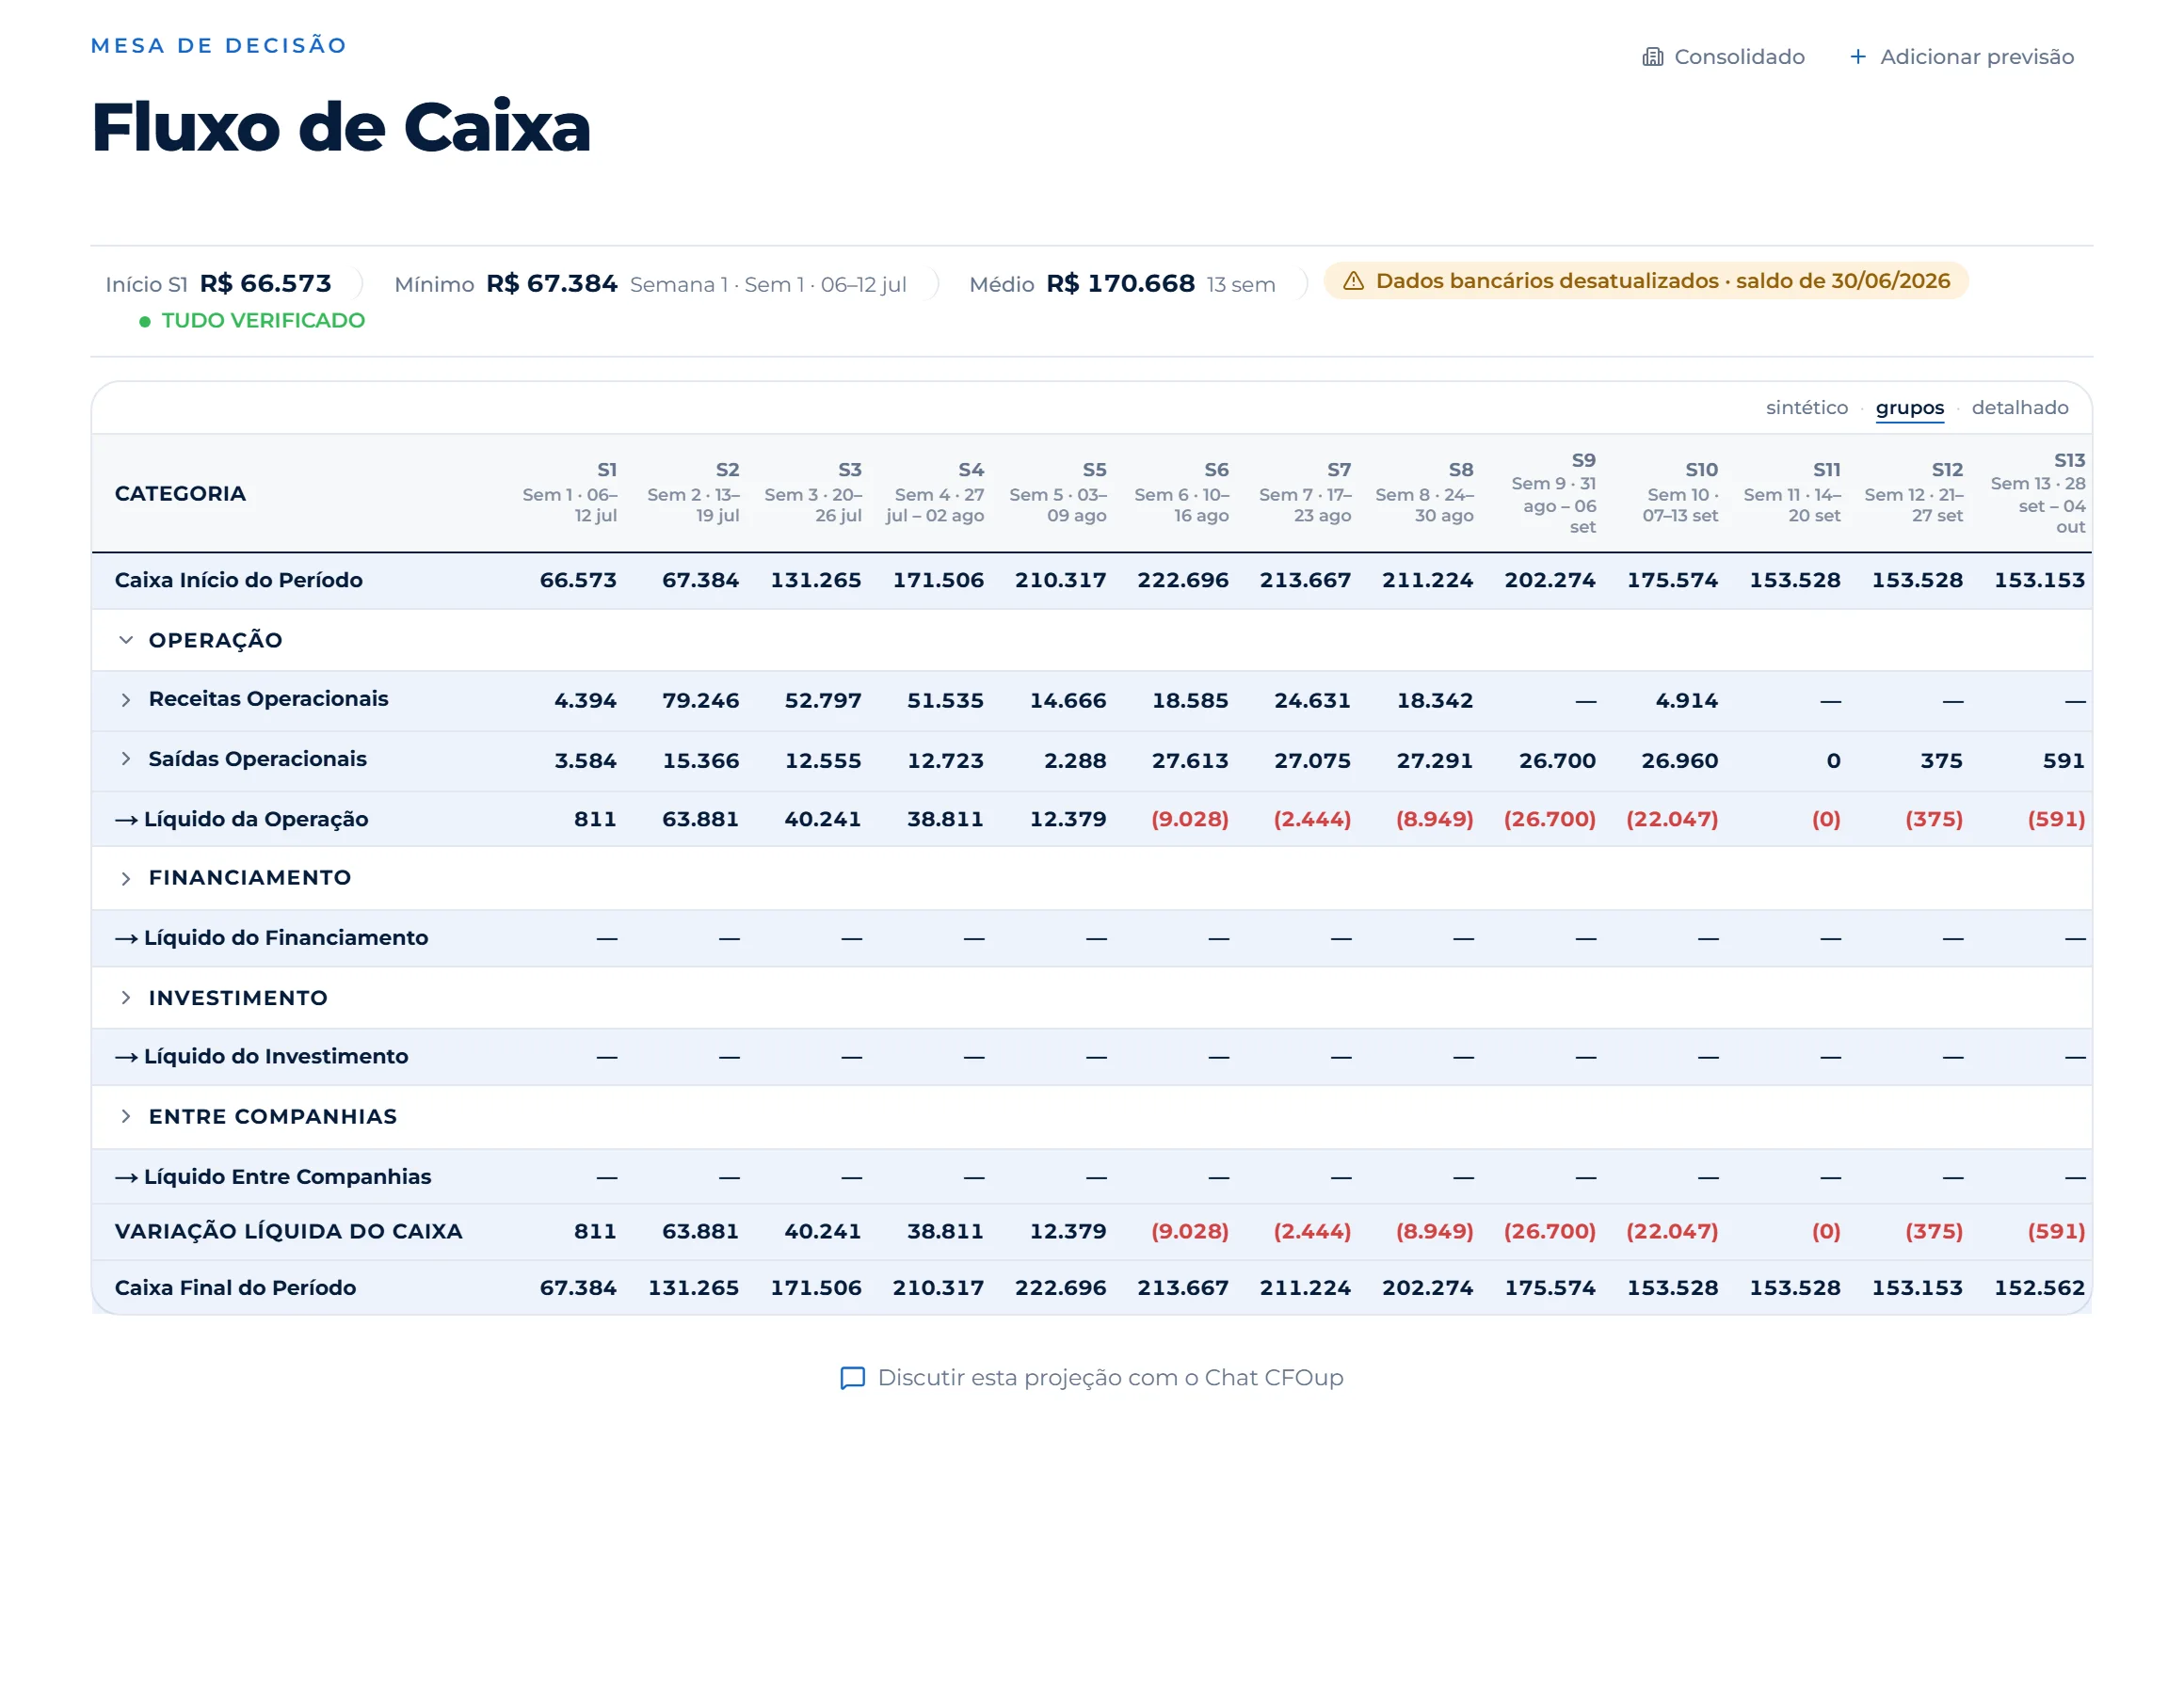Switch to the sintético view

click(1806, 407)
